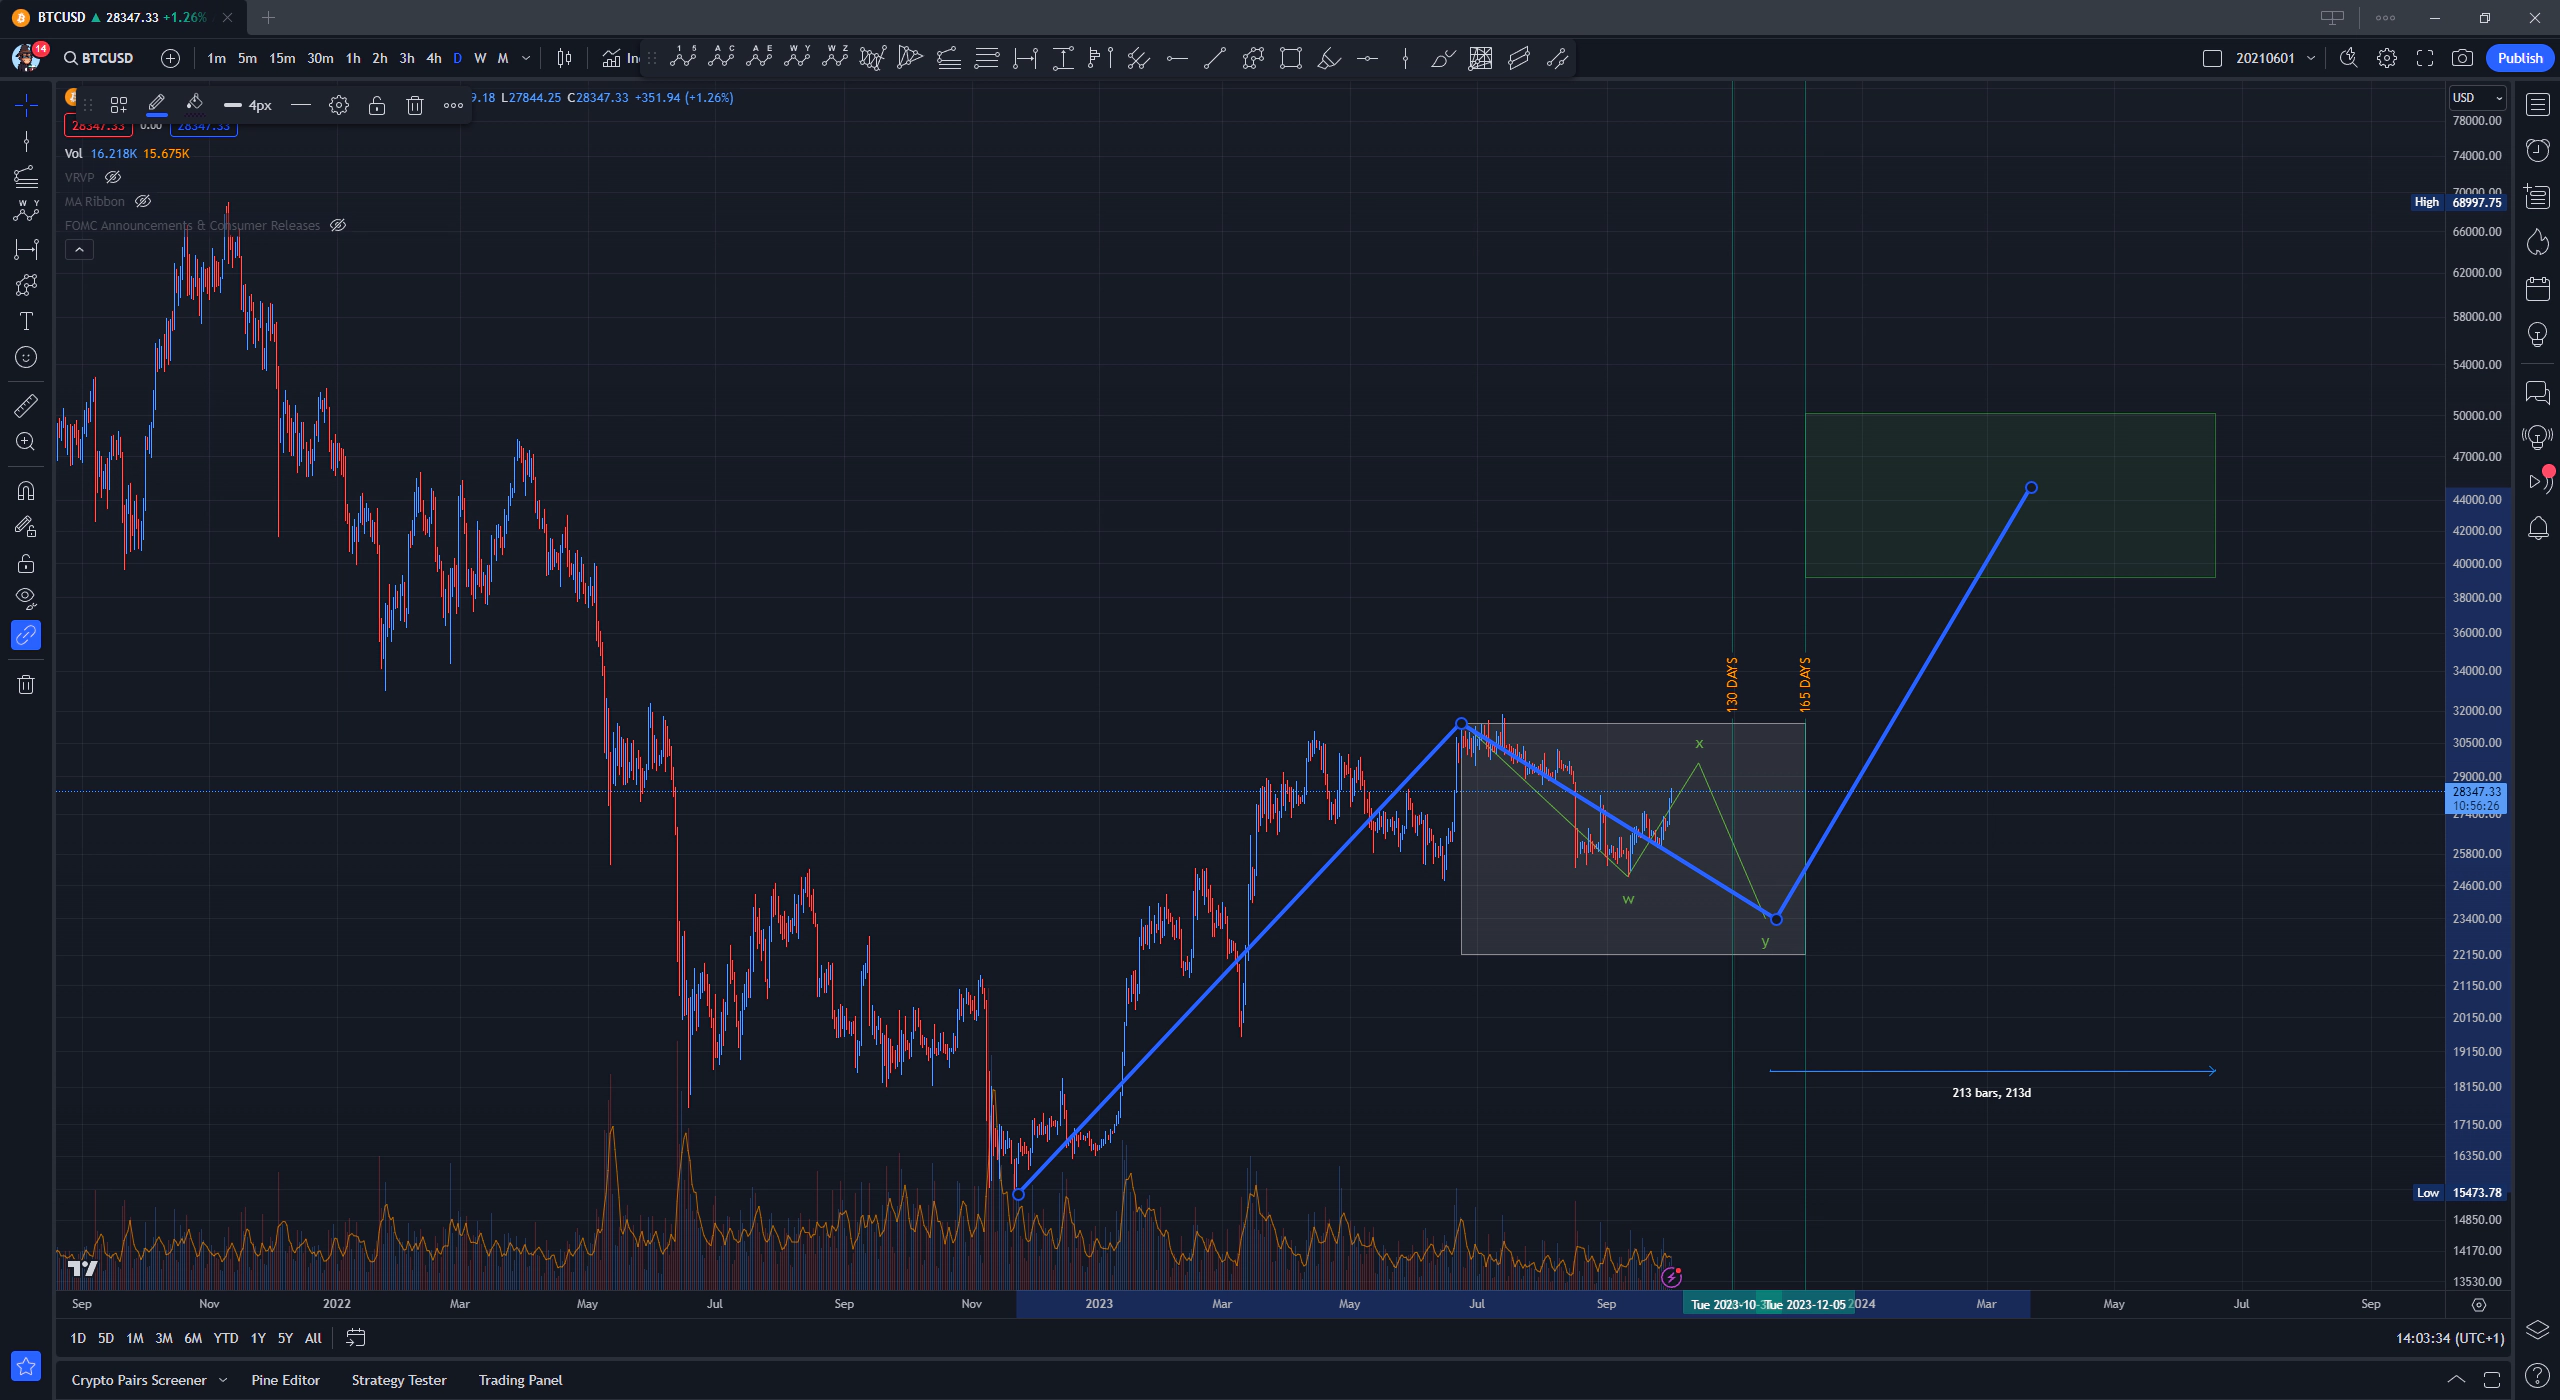Select the Price Range measure tool
This screenshot has width=2560, height=1400.
point(1063,58)
